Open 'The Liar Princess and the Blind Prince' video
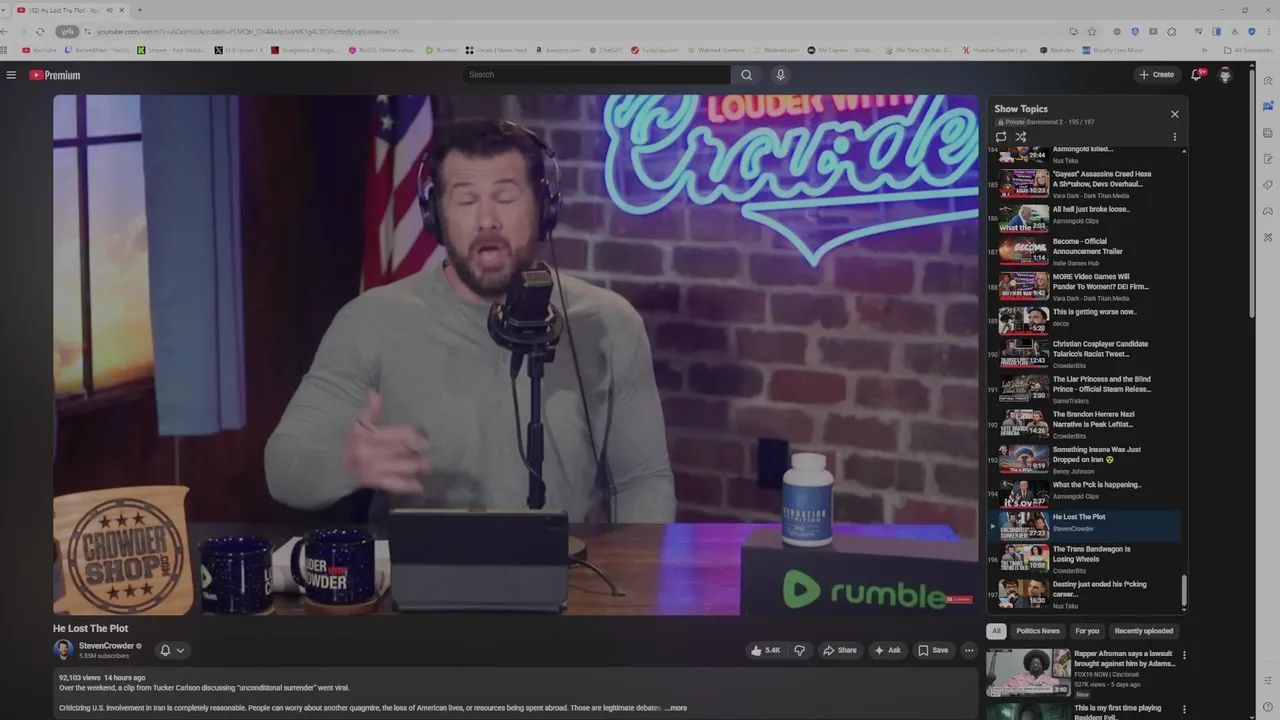 click(x=1085, y=388)
